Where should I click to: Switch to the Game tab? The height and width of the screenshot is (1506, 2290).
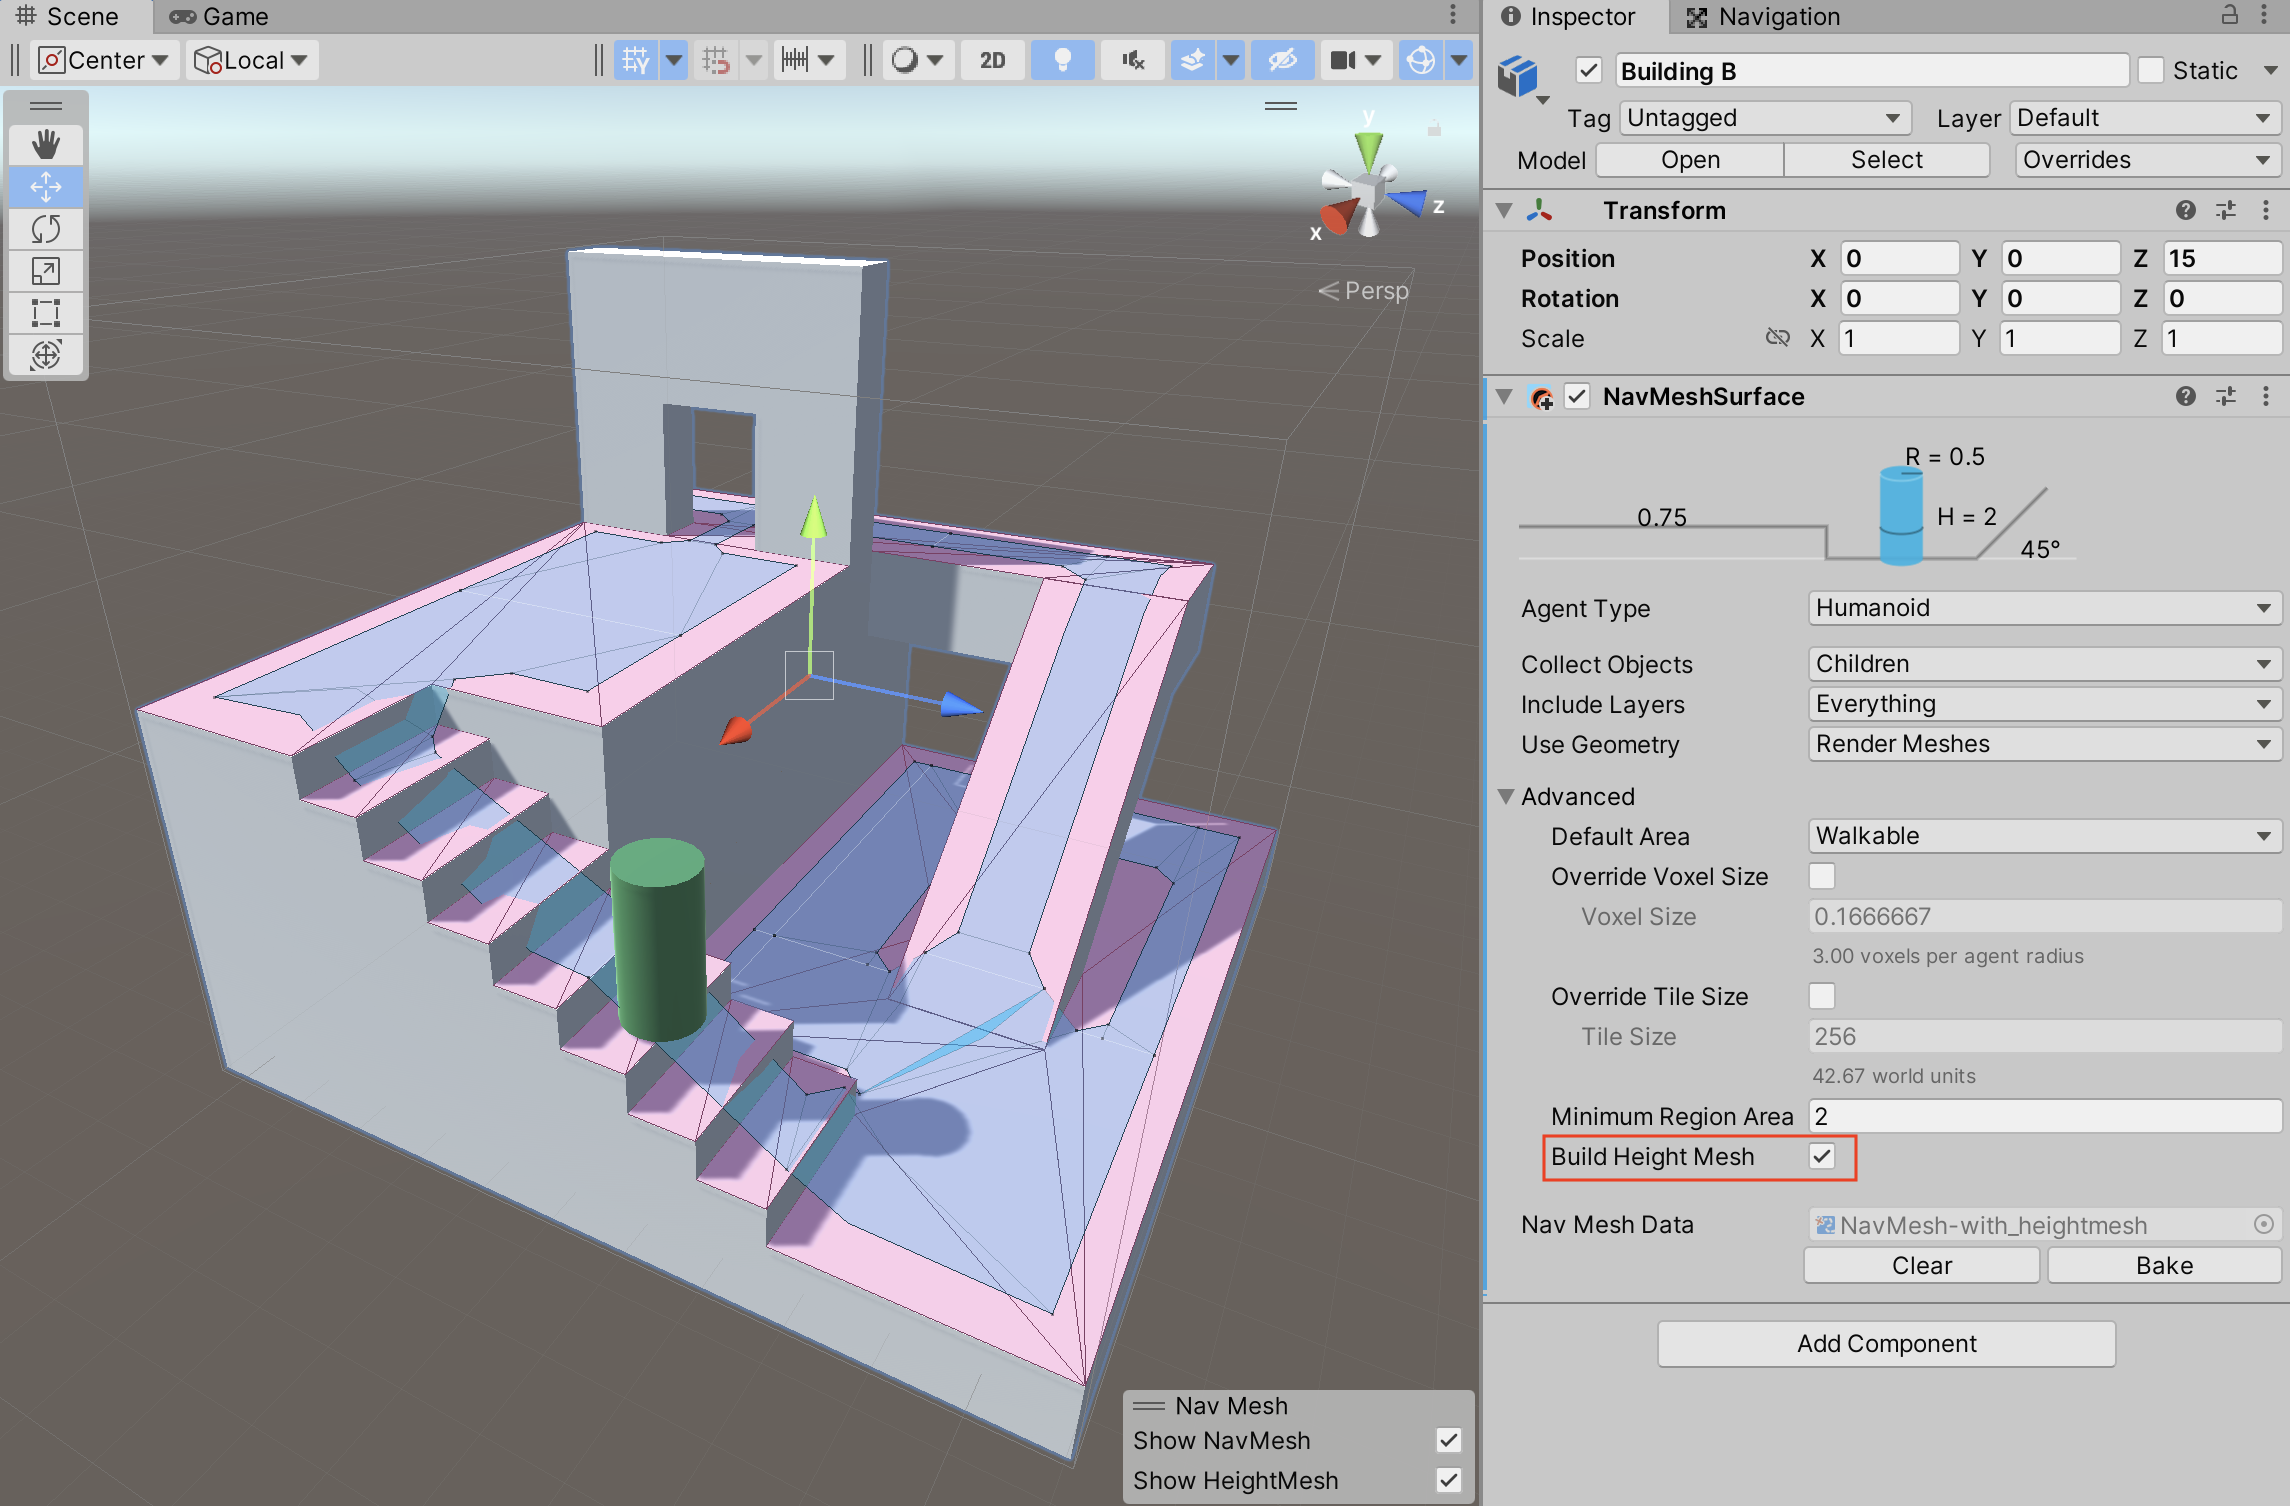pyautogui.click(x=218, y=16)
